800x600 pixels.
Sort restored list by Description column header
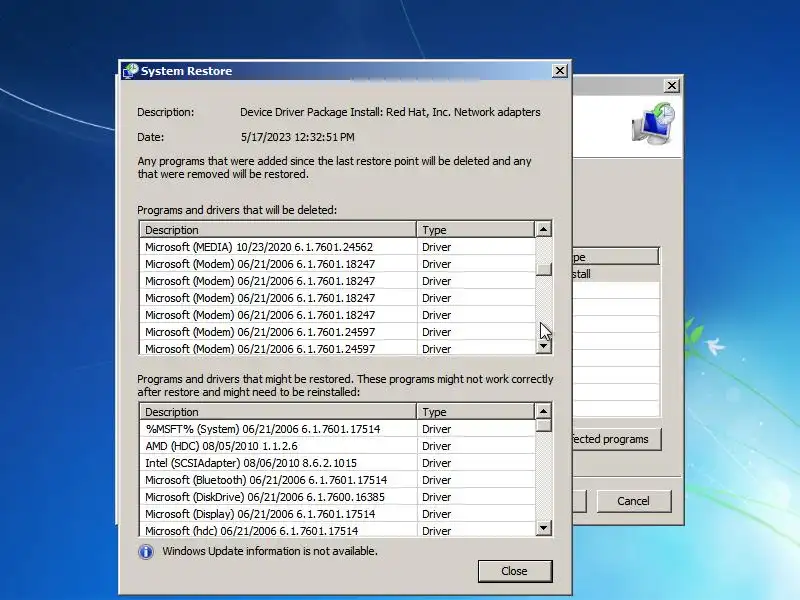coord(278,412)
